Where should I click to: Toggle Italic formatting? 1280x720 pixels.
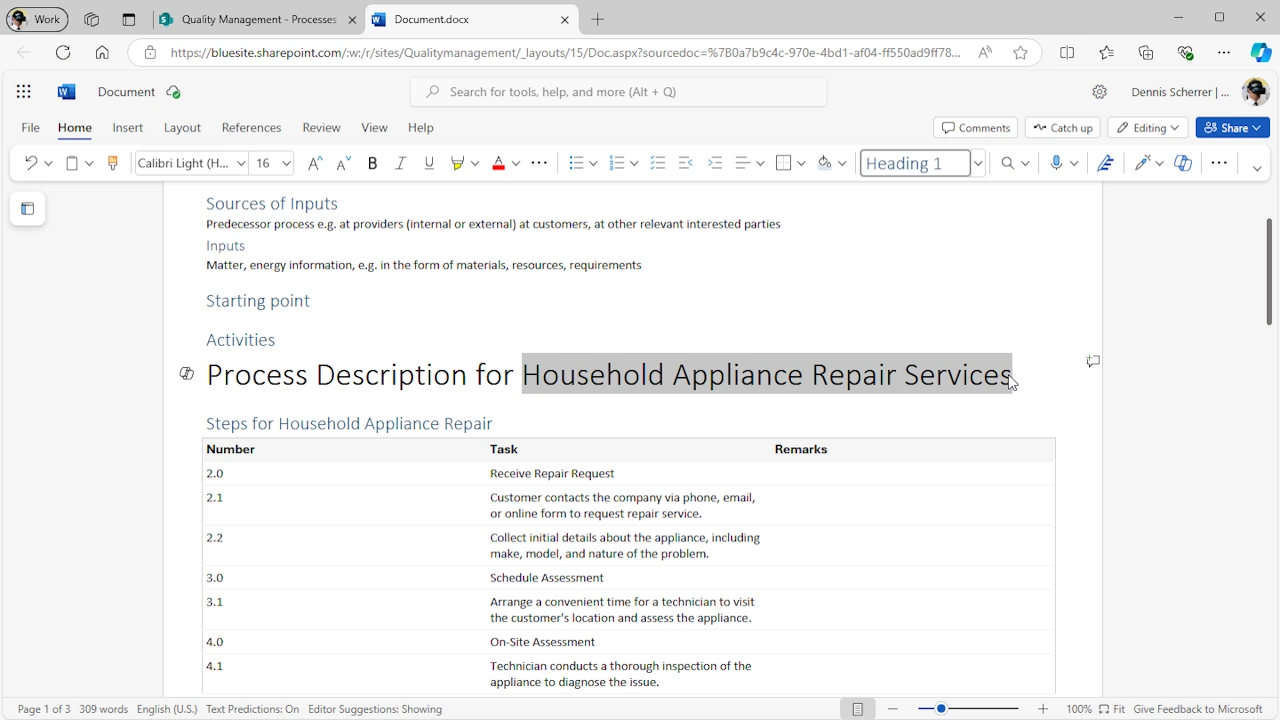tap(400, 163)
